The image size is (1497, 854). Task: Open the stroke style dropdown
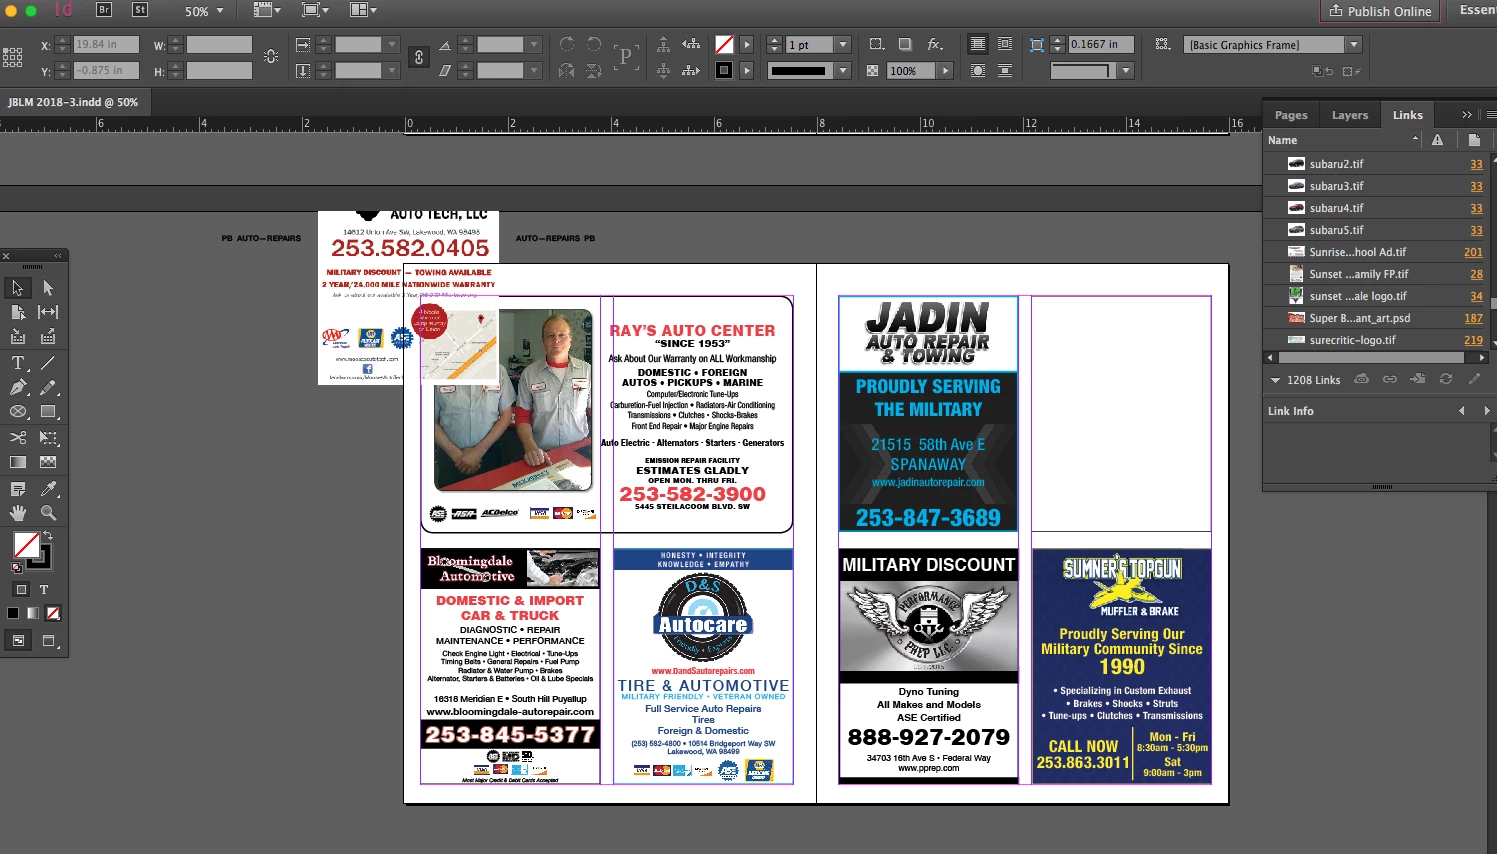843,71
